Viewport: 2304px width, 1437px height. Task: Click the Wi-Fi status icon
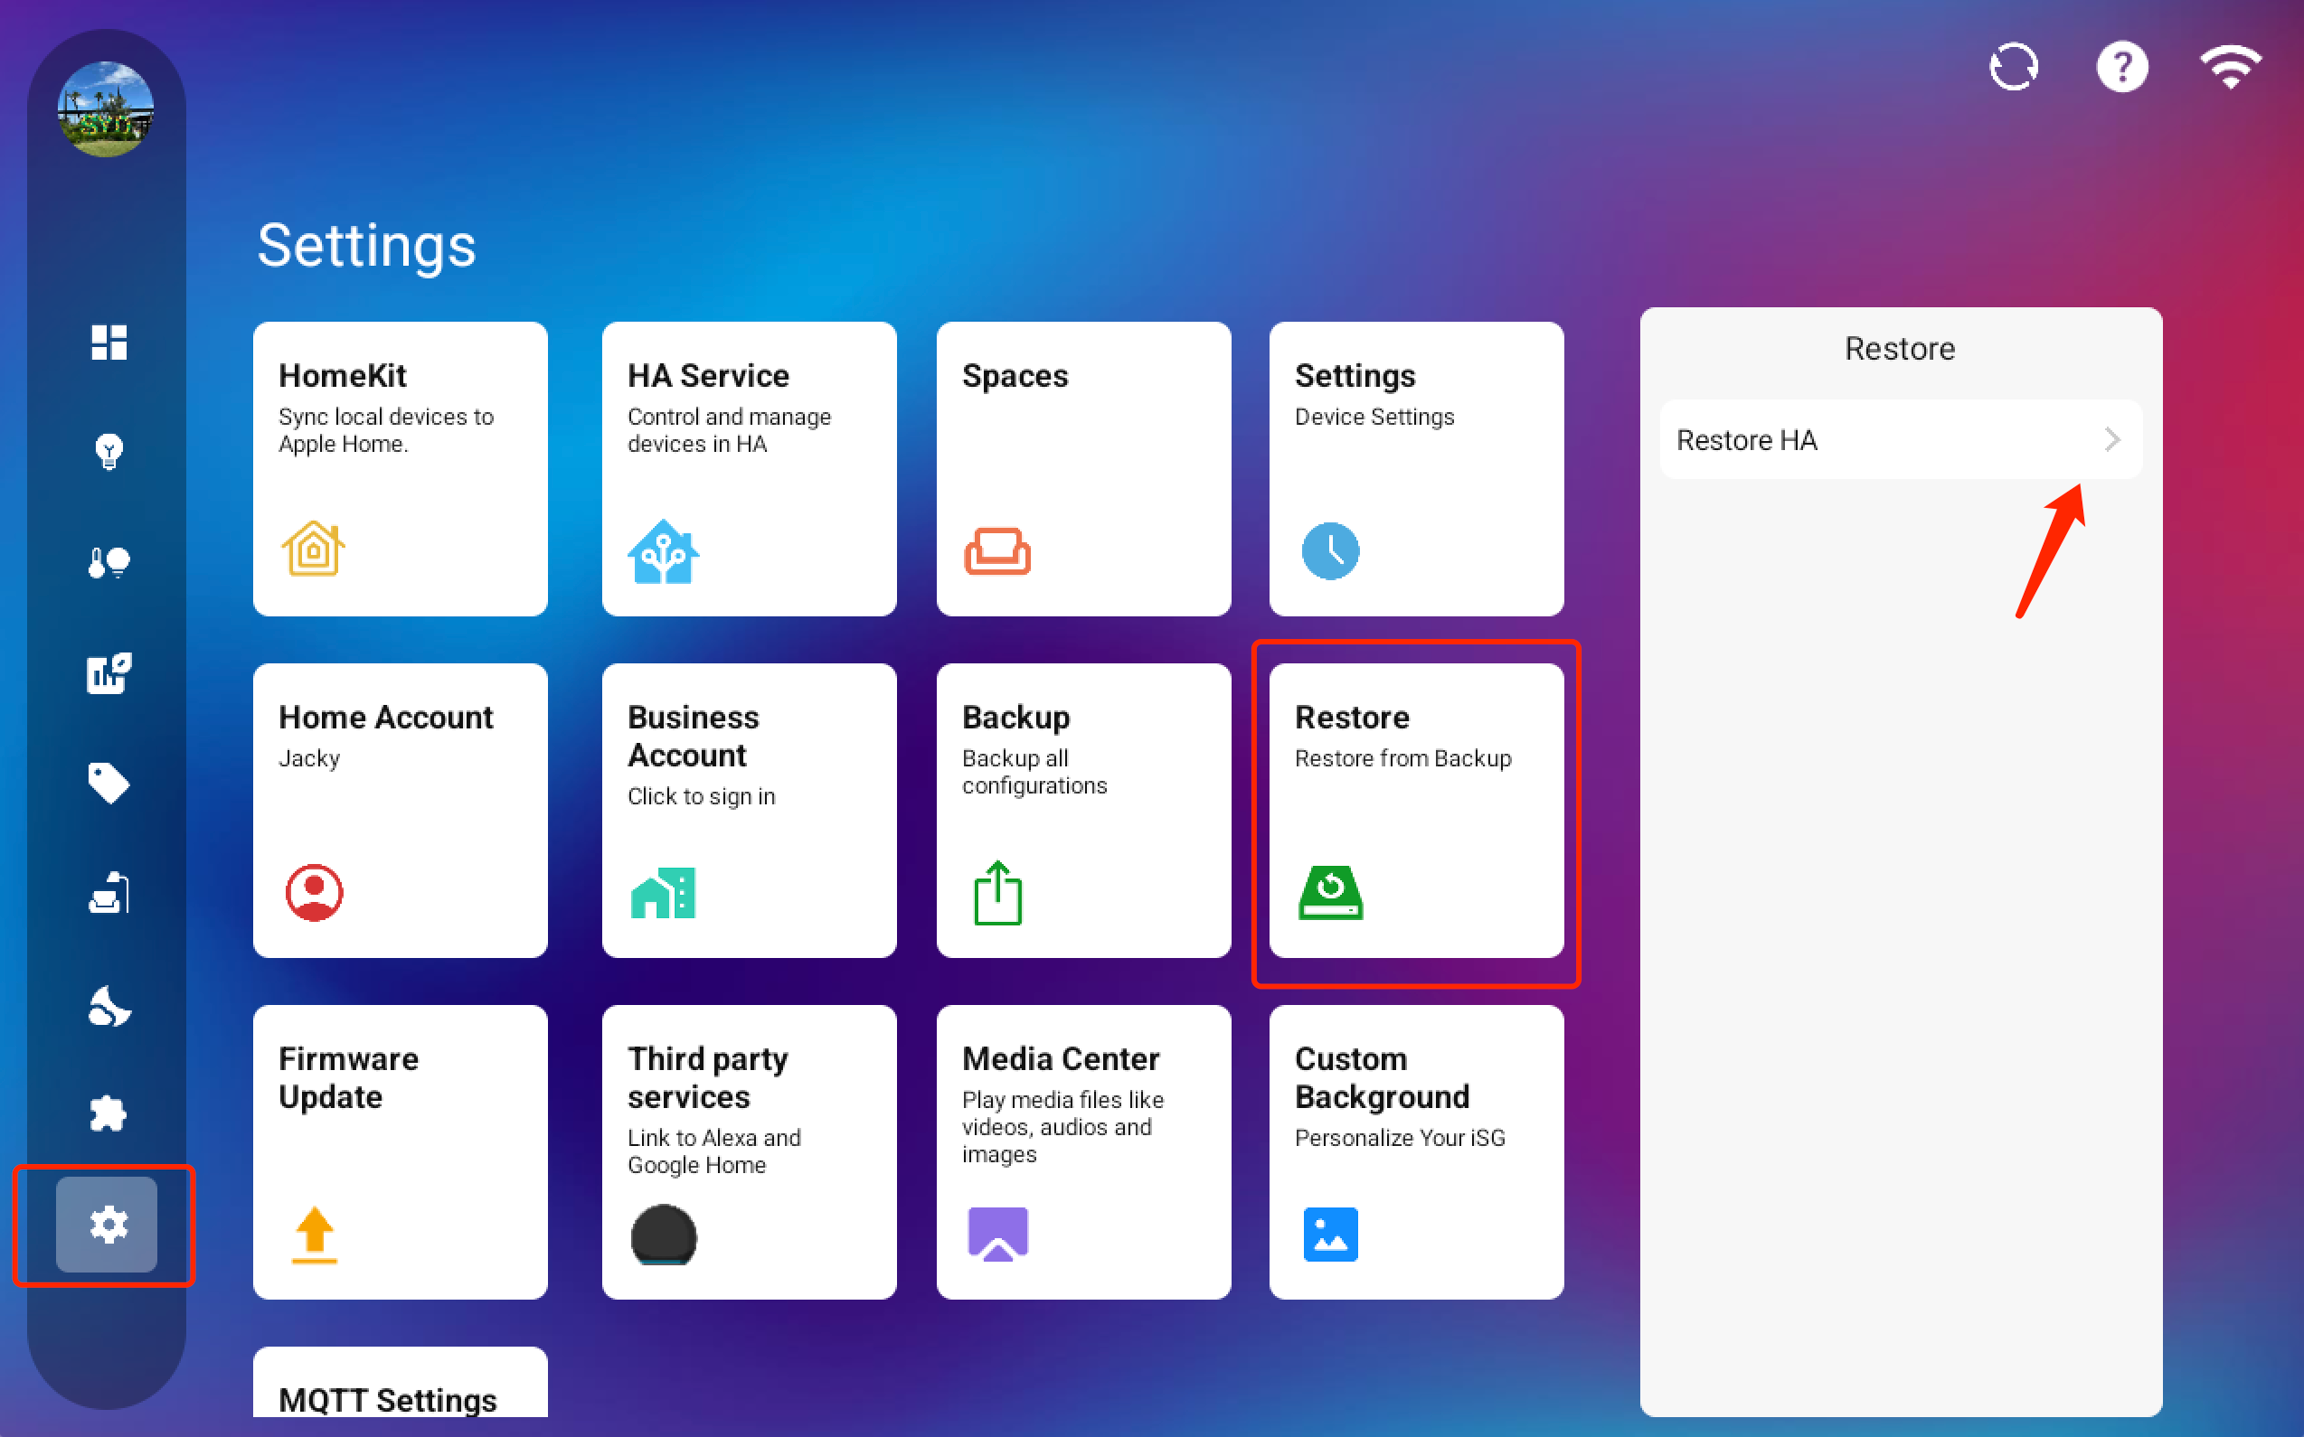point(2229,68)
